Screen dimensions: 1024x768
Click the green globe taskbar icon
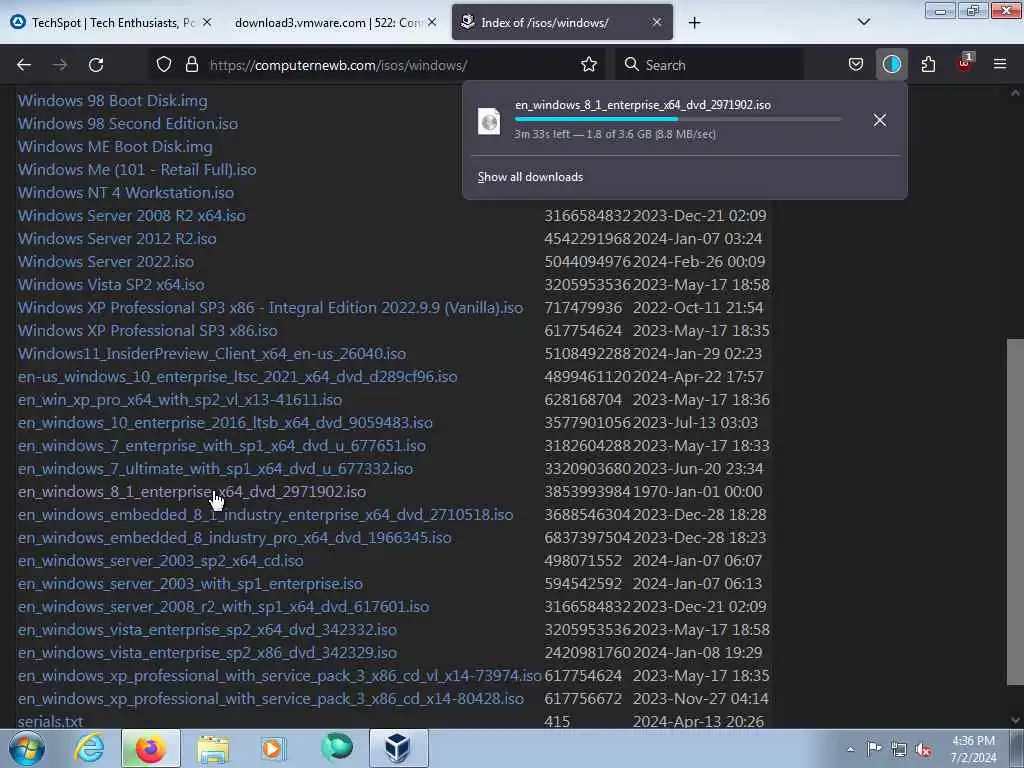point(337,747)
